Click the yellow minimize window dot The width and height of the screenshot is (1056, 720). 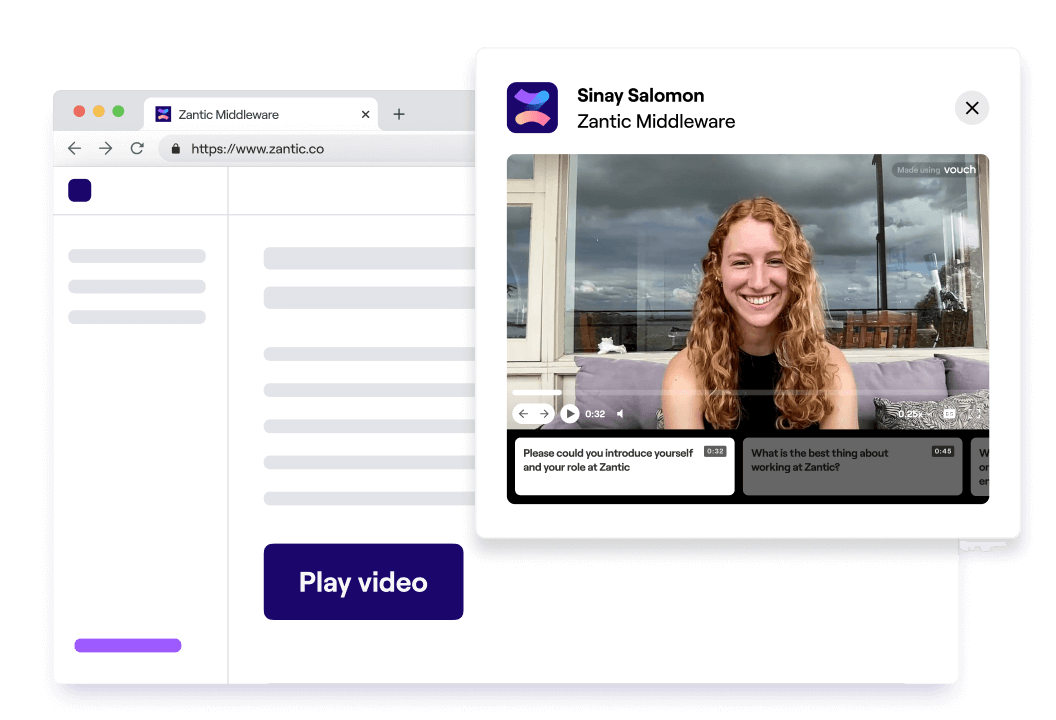point(99,111)
